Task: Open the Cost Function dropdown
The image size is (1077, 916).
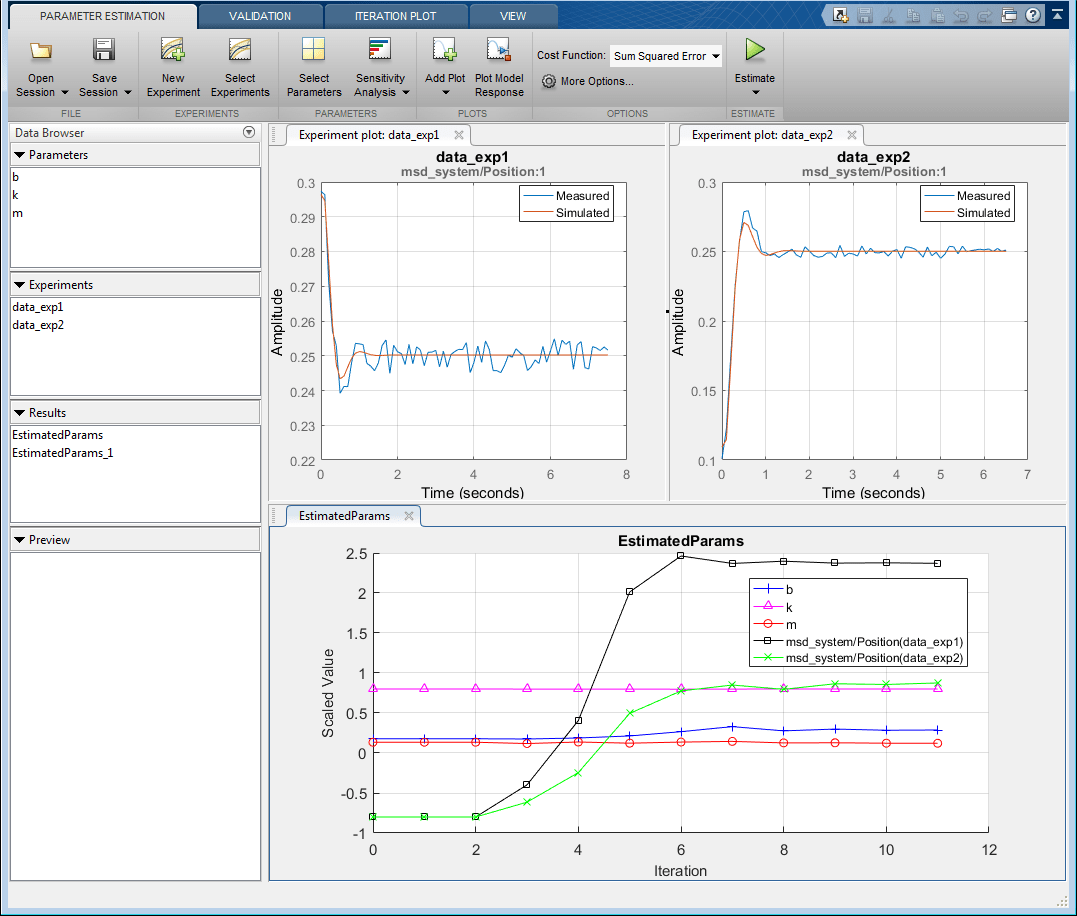Action: click(x=667, y=56)
